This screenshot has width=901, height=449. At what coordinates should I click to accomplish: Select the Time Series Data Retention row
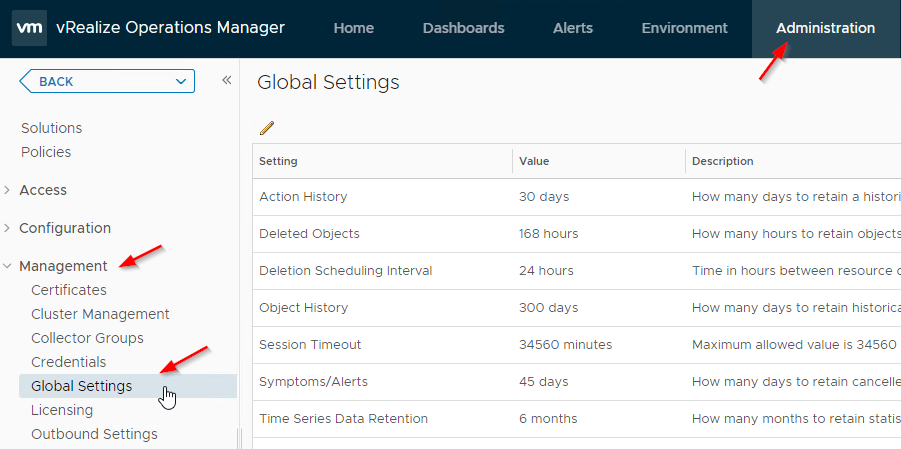coord(576,419)
